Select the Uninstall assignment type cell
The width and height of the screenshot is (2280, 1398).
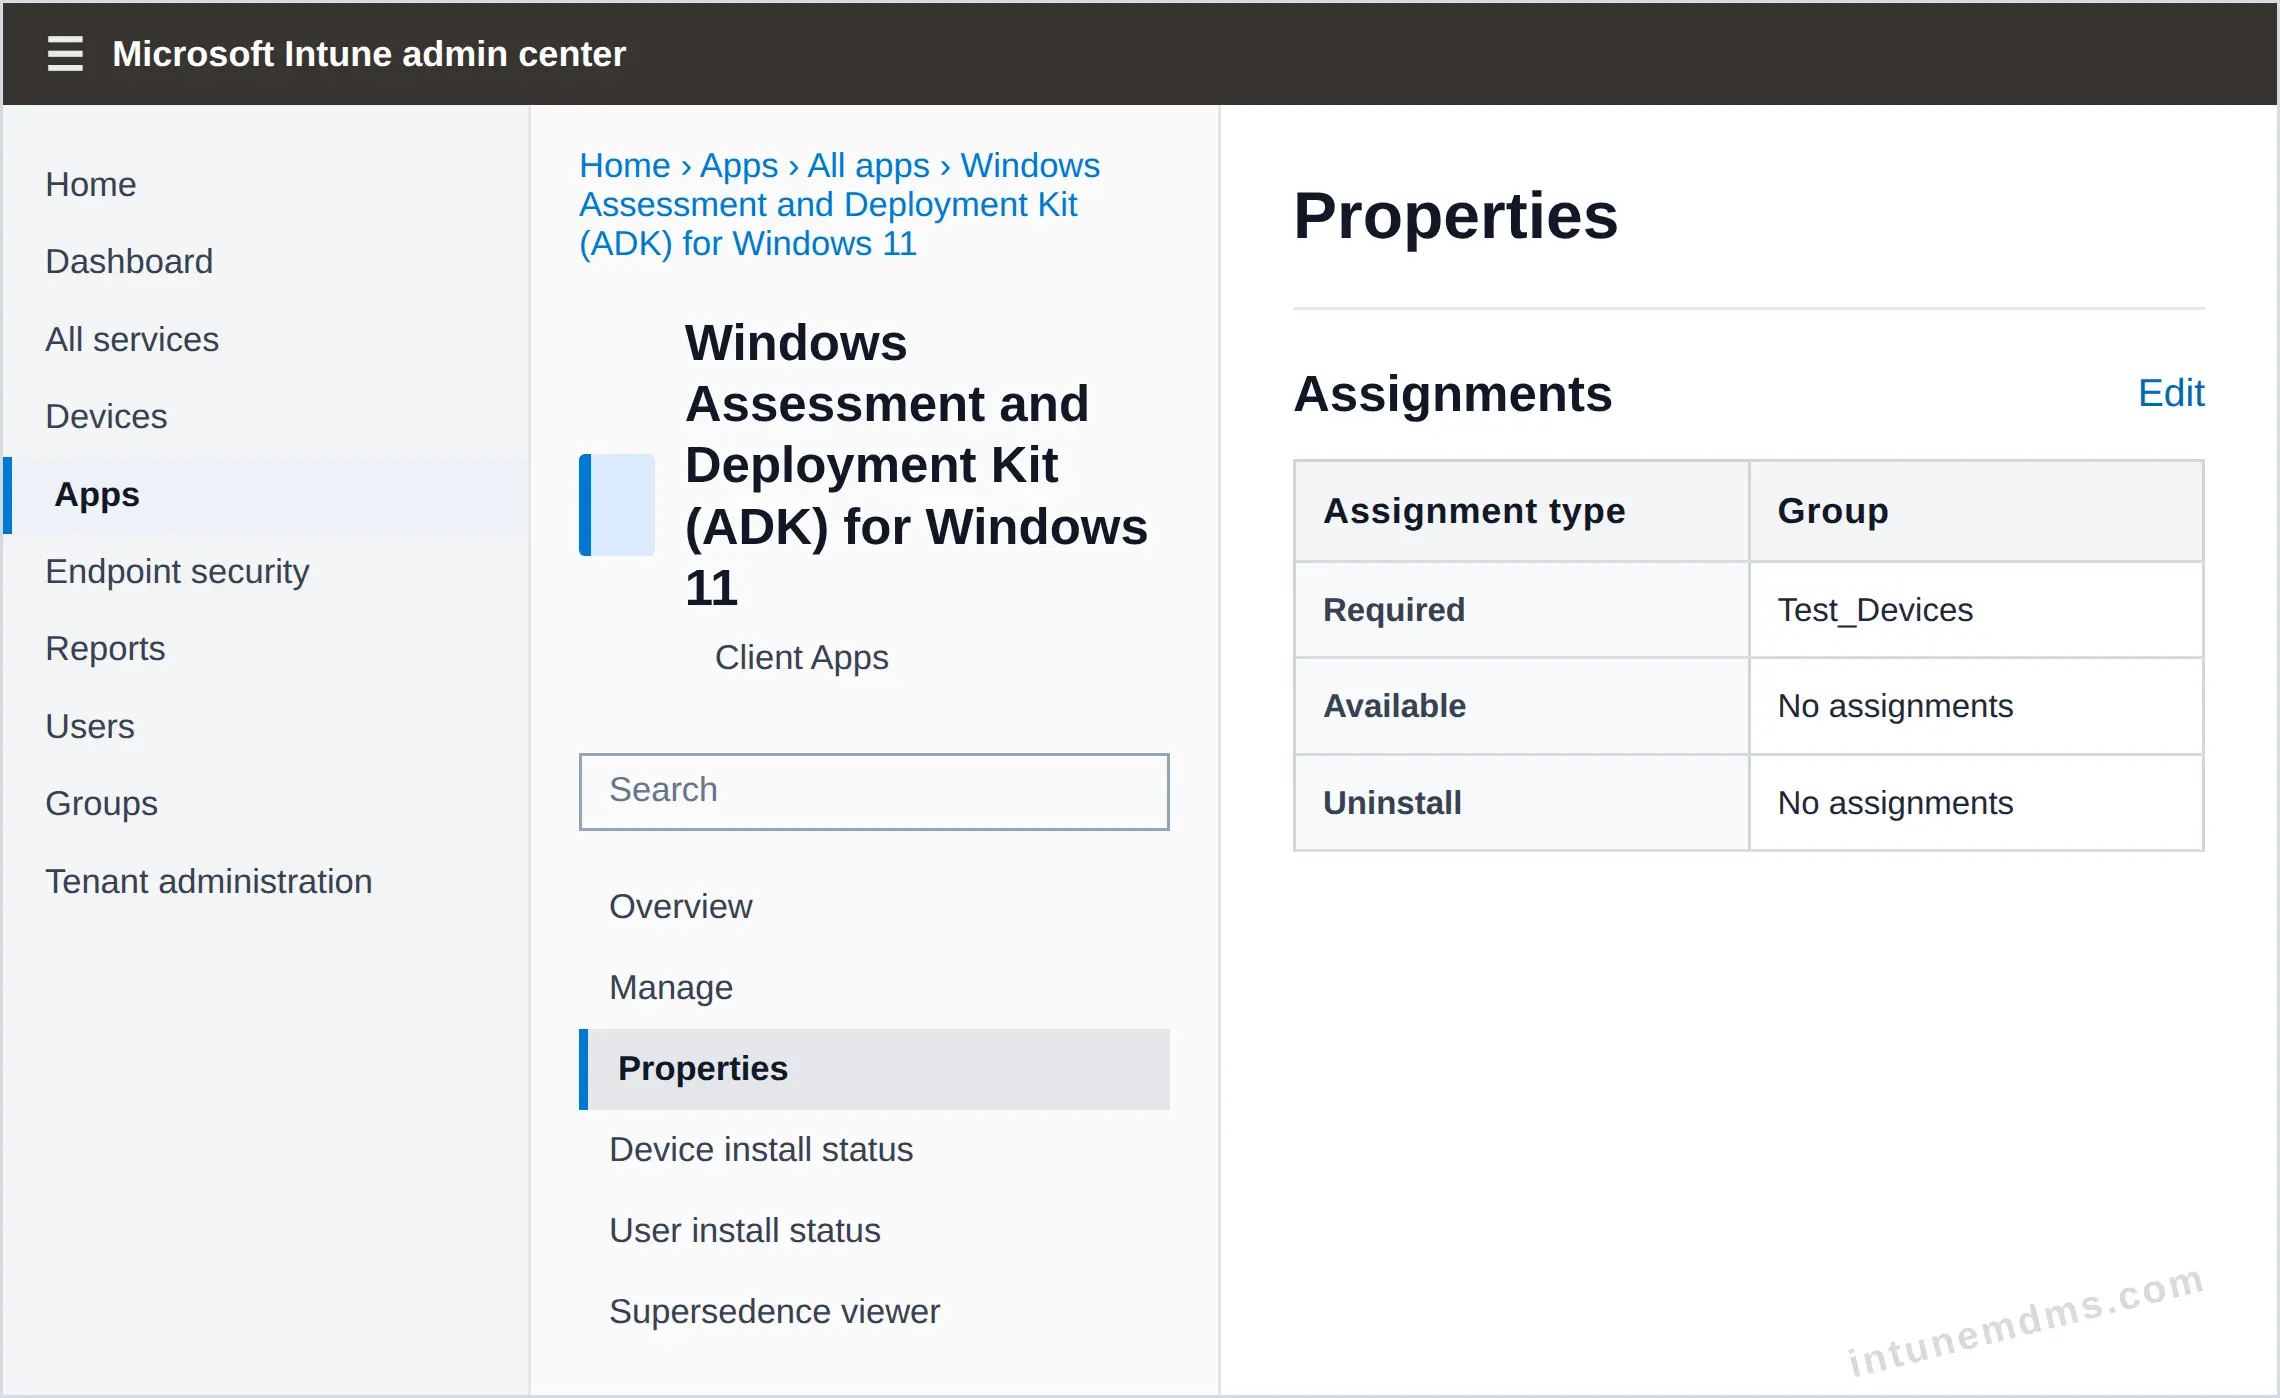pyautogui.click(x=1521, y=803)
